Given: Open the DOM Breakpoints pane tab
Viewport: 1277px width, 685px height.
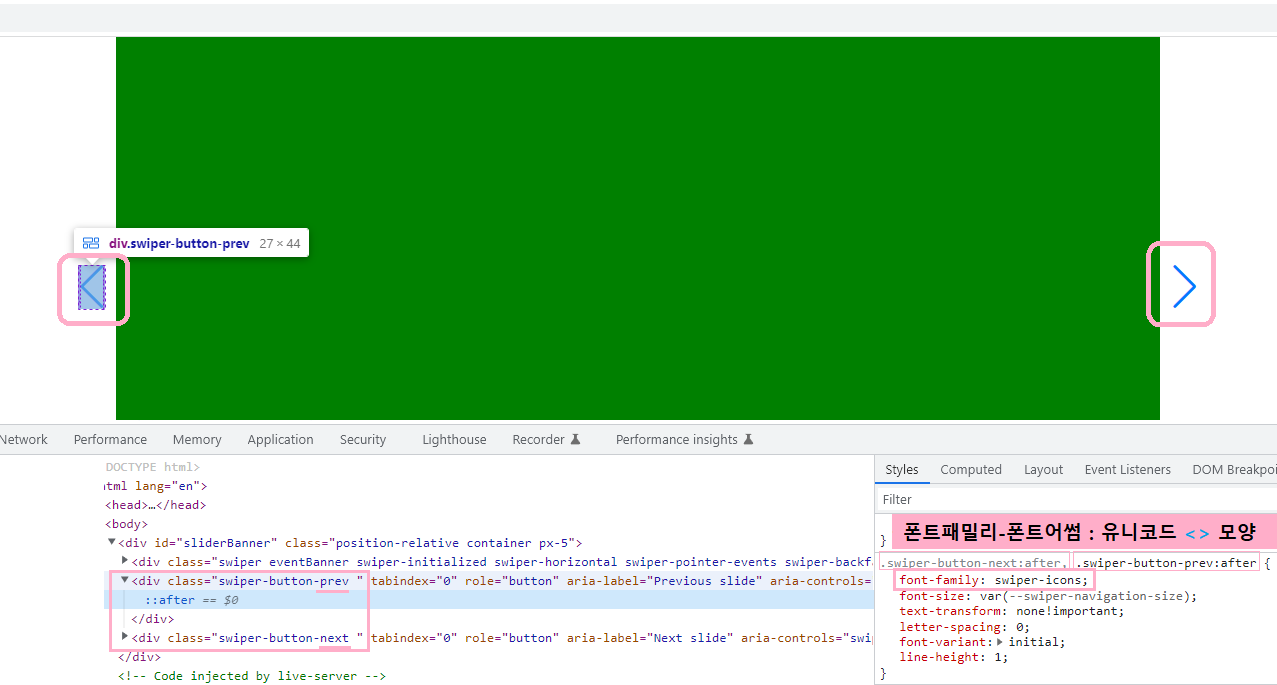Looking at the screenshot, I should click(1234, 469).
